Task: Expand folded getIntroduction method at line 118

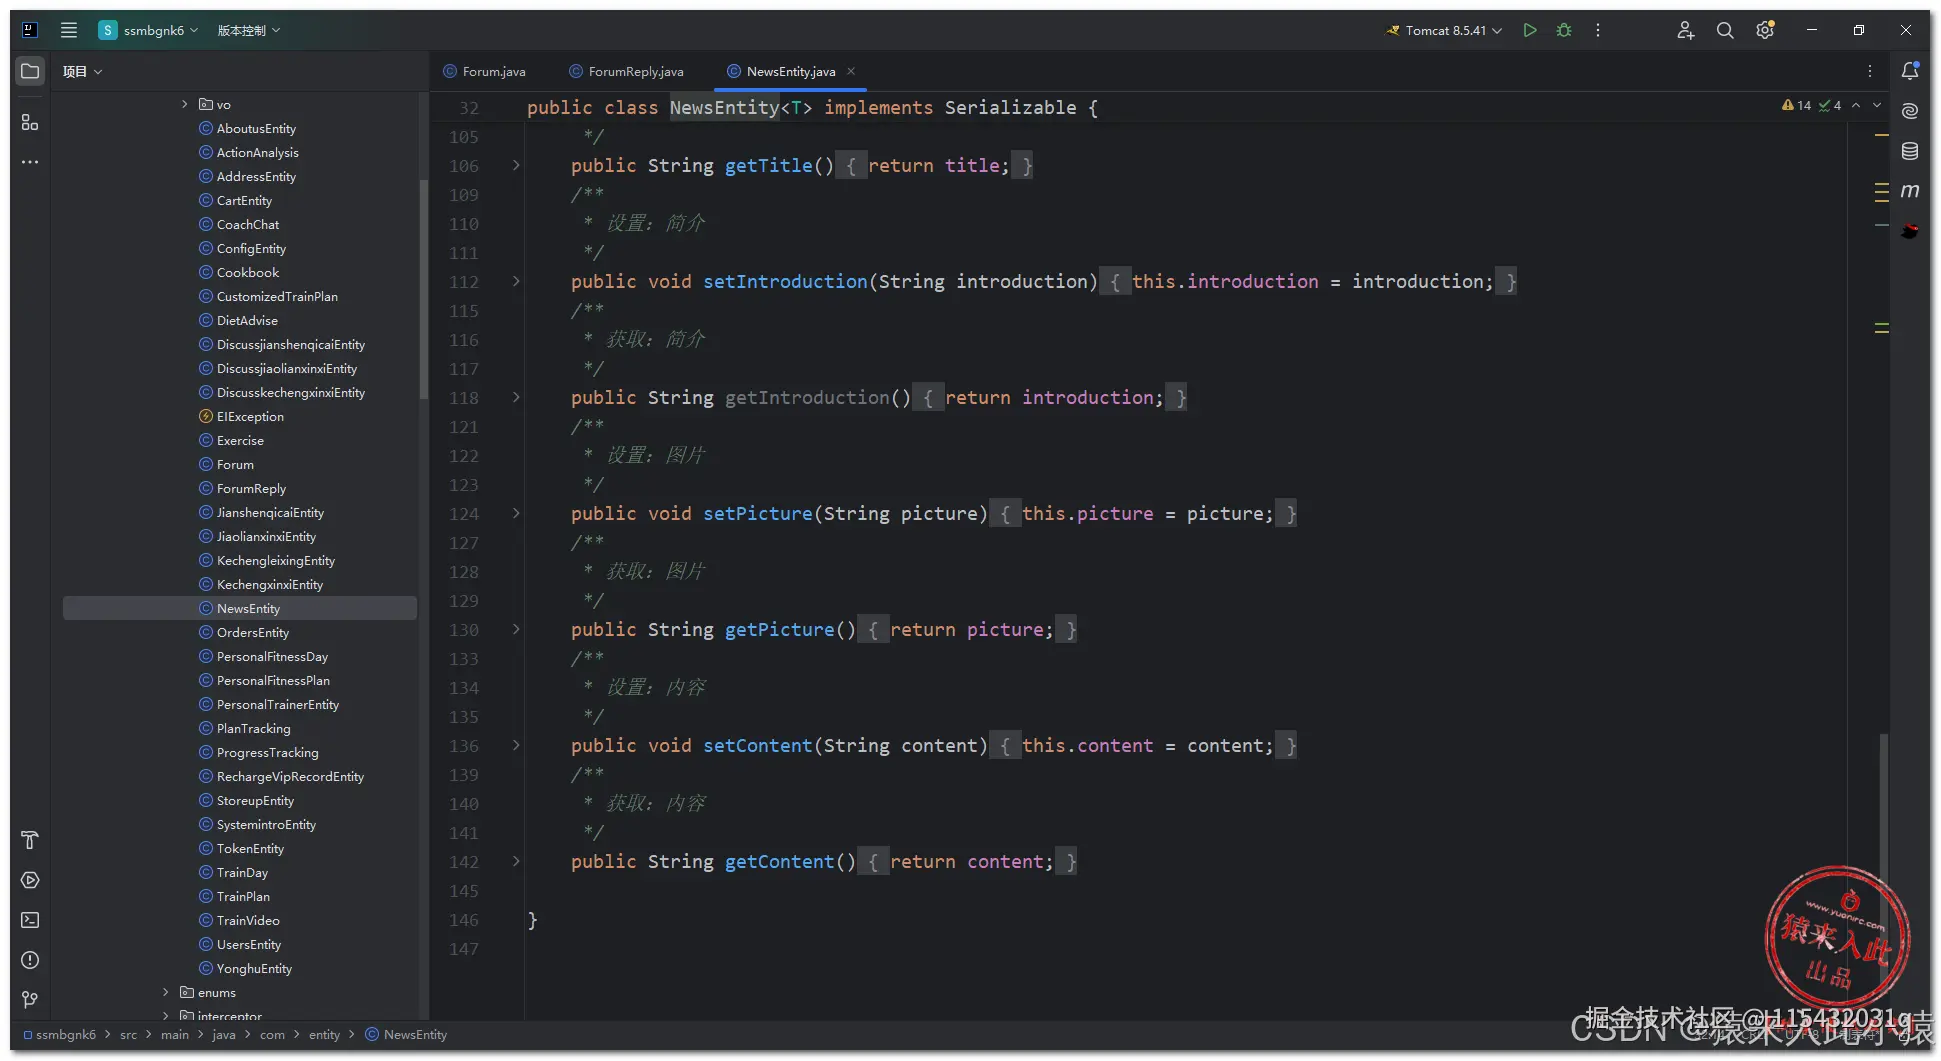Action: 516,397
